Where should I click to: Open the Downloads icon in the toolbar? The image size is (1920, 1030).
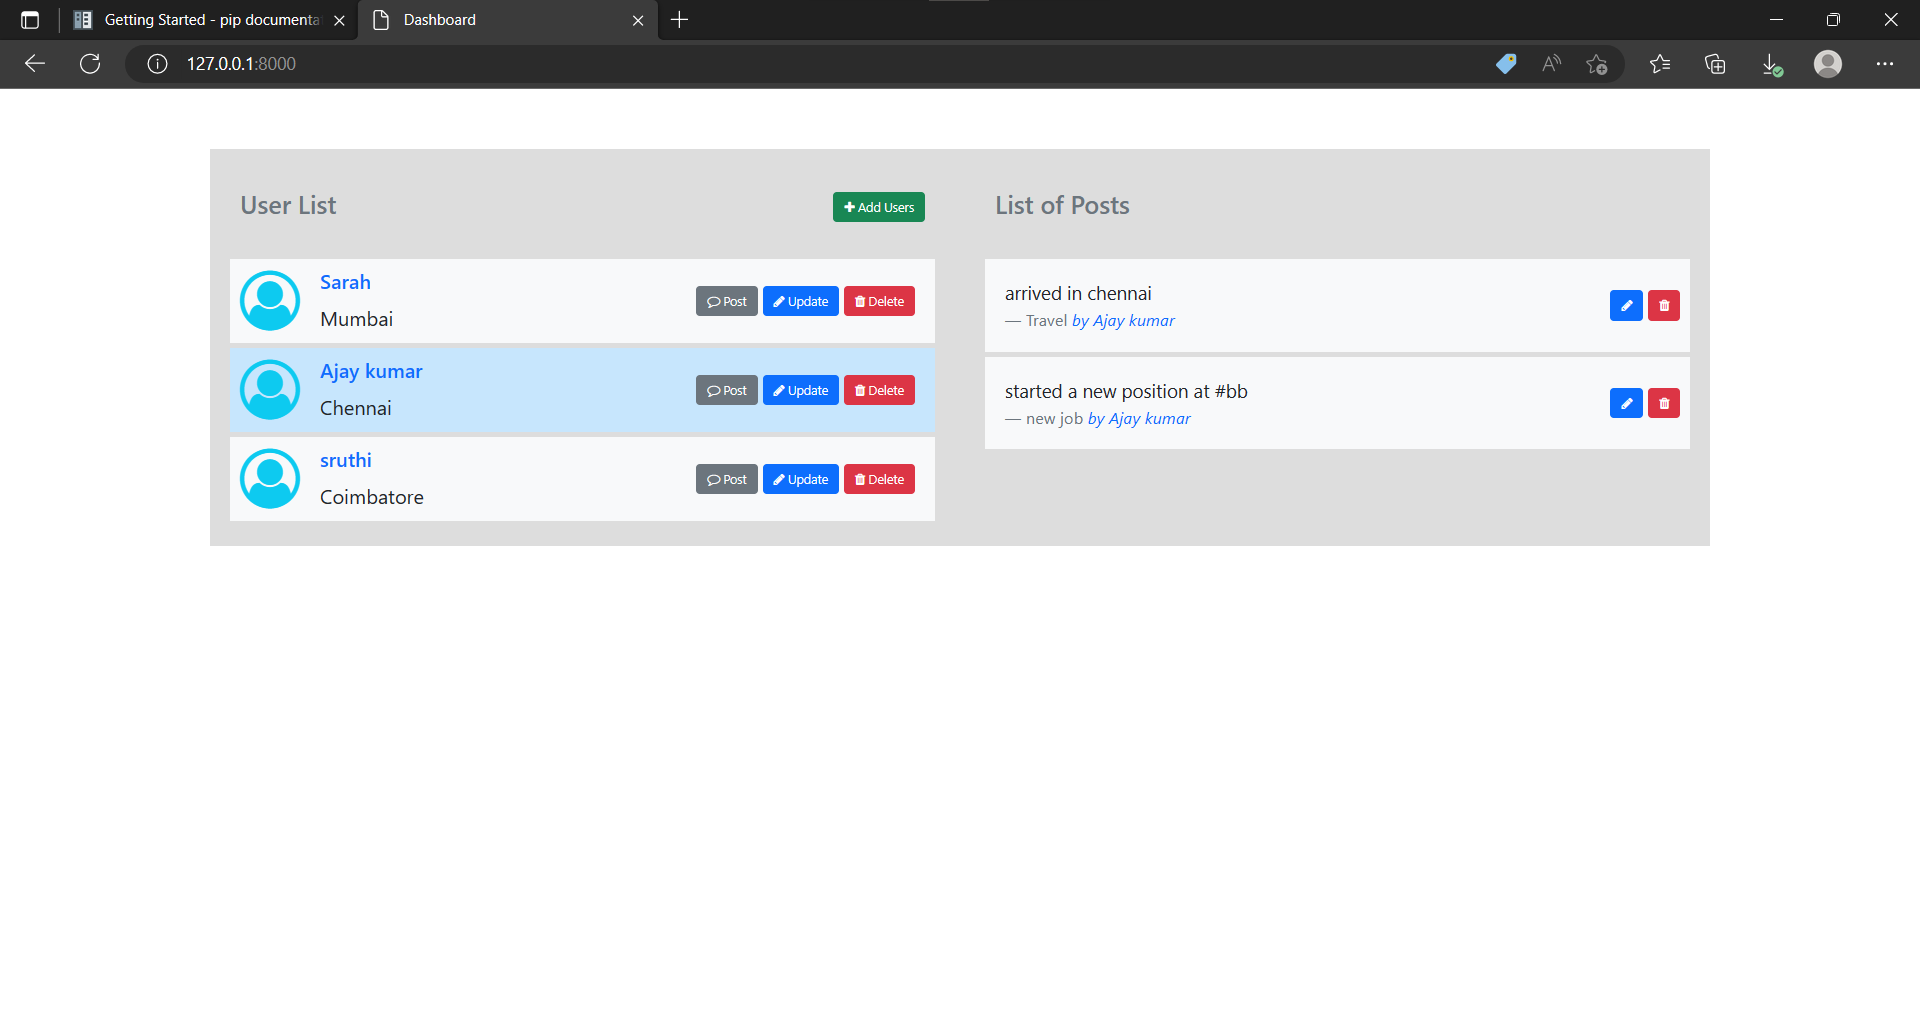1772,63
